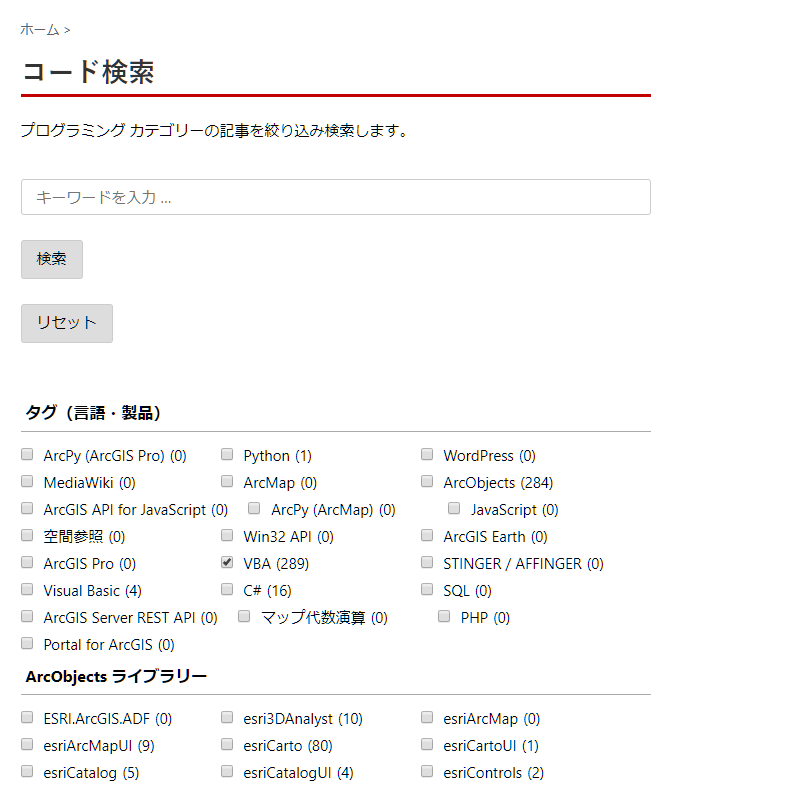The image size is (790, 790).
Task: Check the esriCatalogUI (4) checkbox
Action: [227, 771]
